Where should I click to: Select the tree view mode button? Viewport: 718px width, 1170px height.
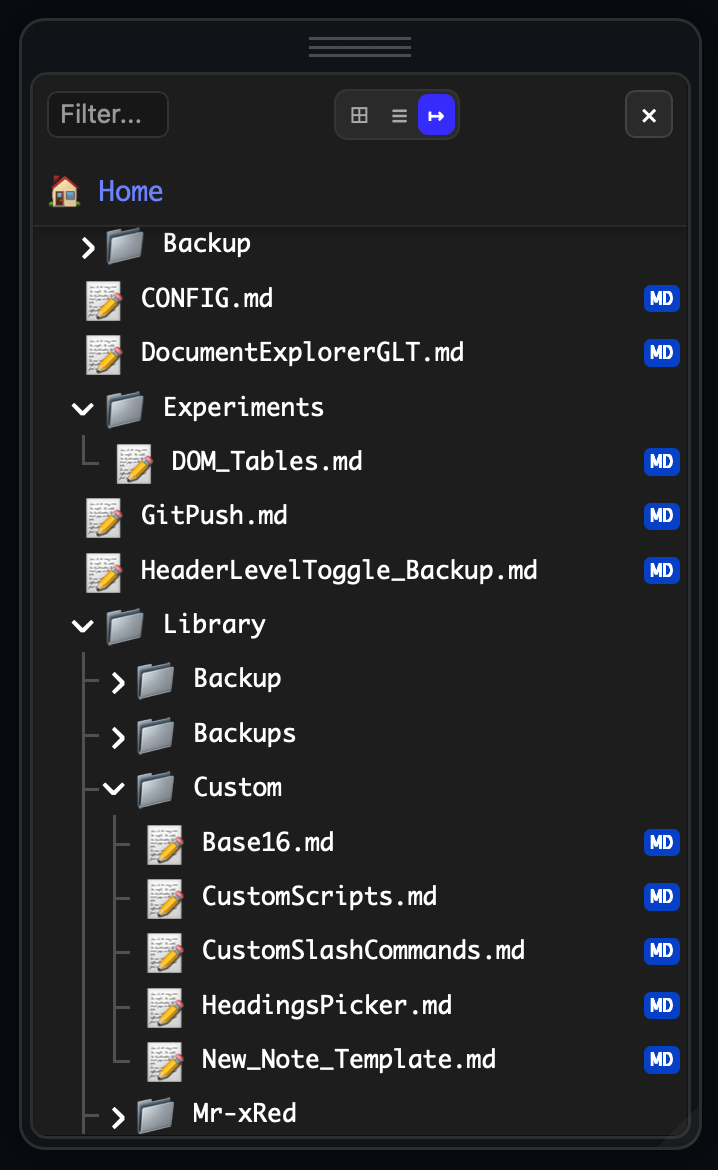click(x=436, y=116)
